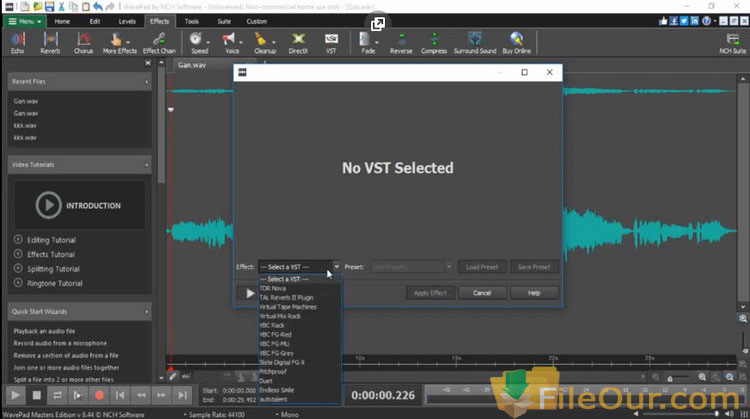The width and height of the screenshot is (750, 419).
Task: Click the zoom magnifier icon at right edge
Action: [743, 319]
